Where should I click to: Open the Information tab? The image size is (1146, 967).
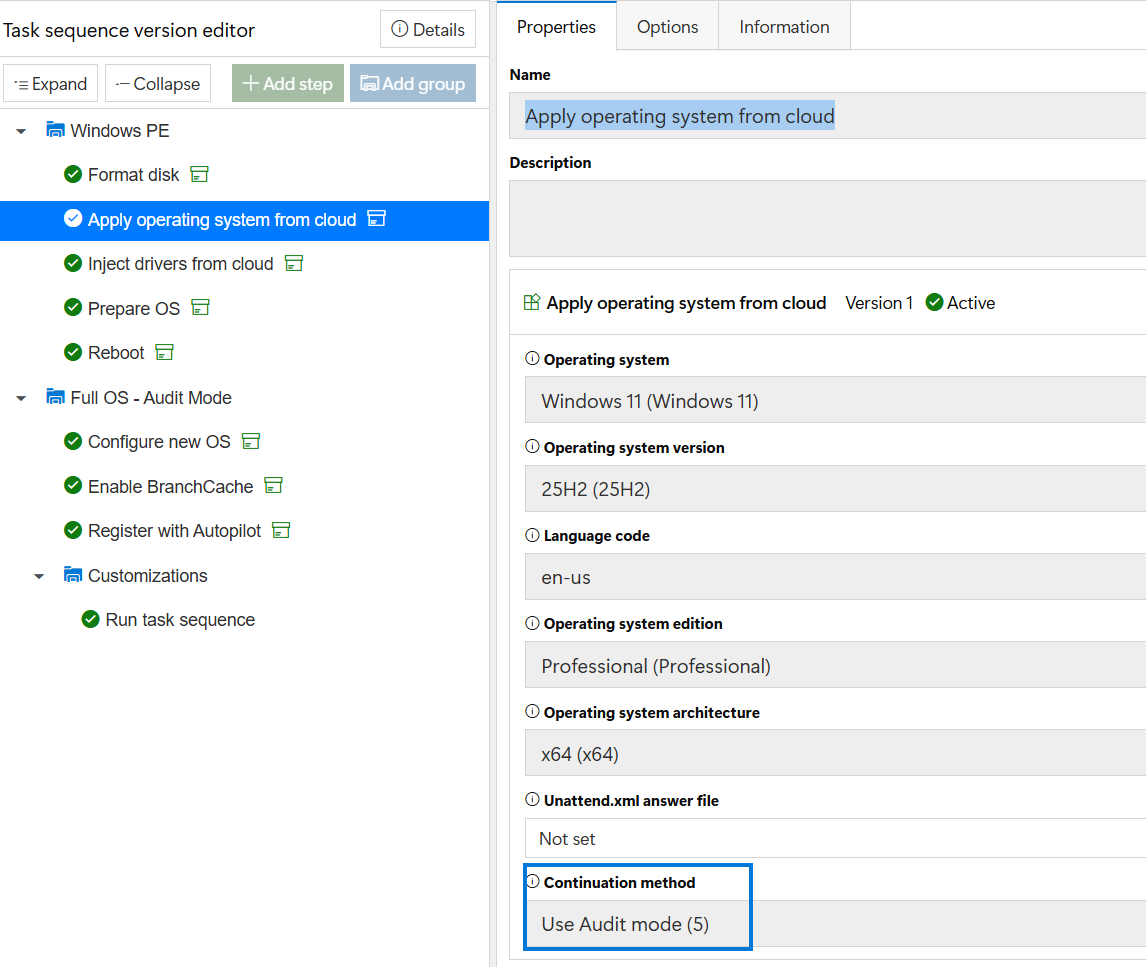pos(784,26)
